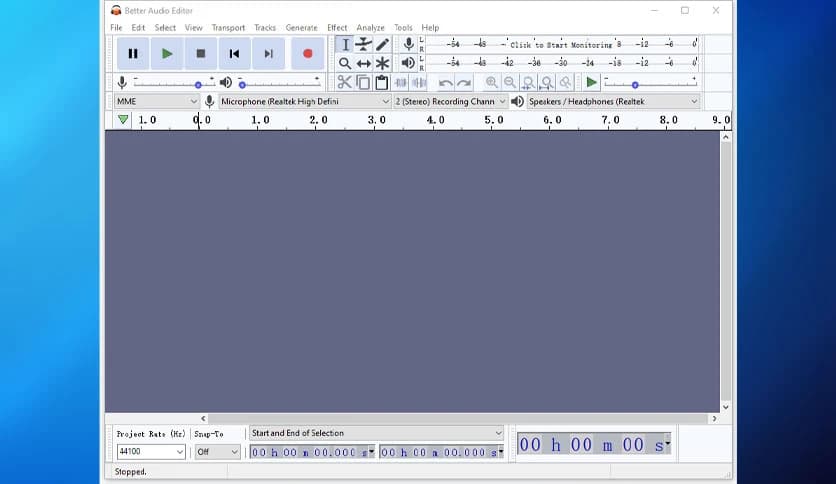
Task: Click Fit project to width icon
Action: click(546, 83)
